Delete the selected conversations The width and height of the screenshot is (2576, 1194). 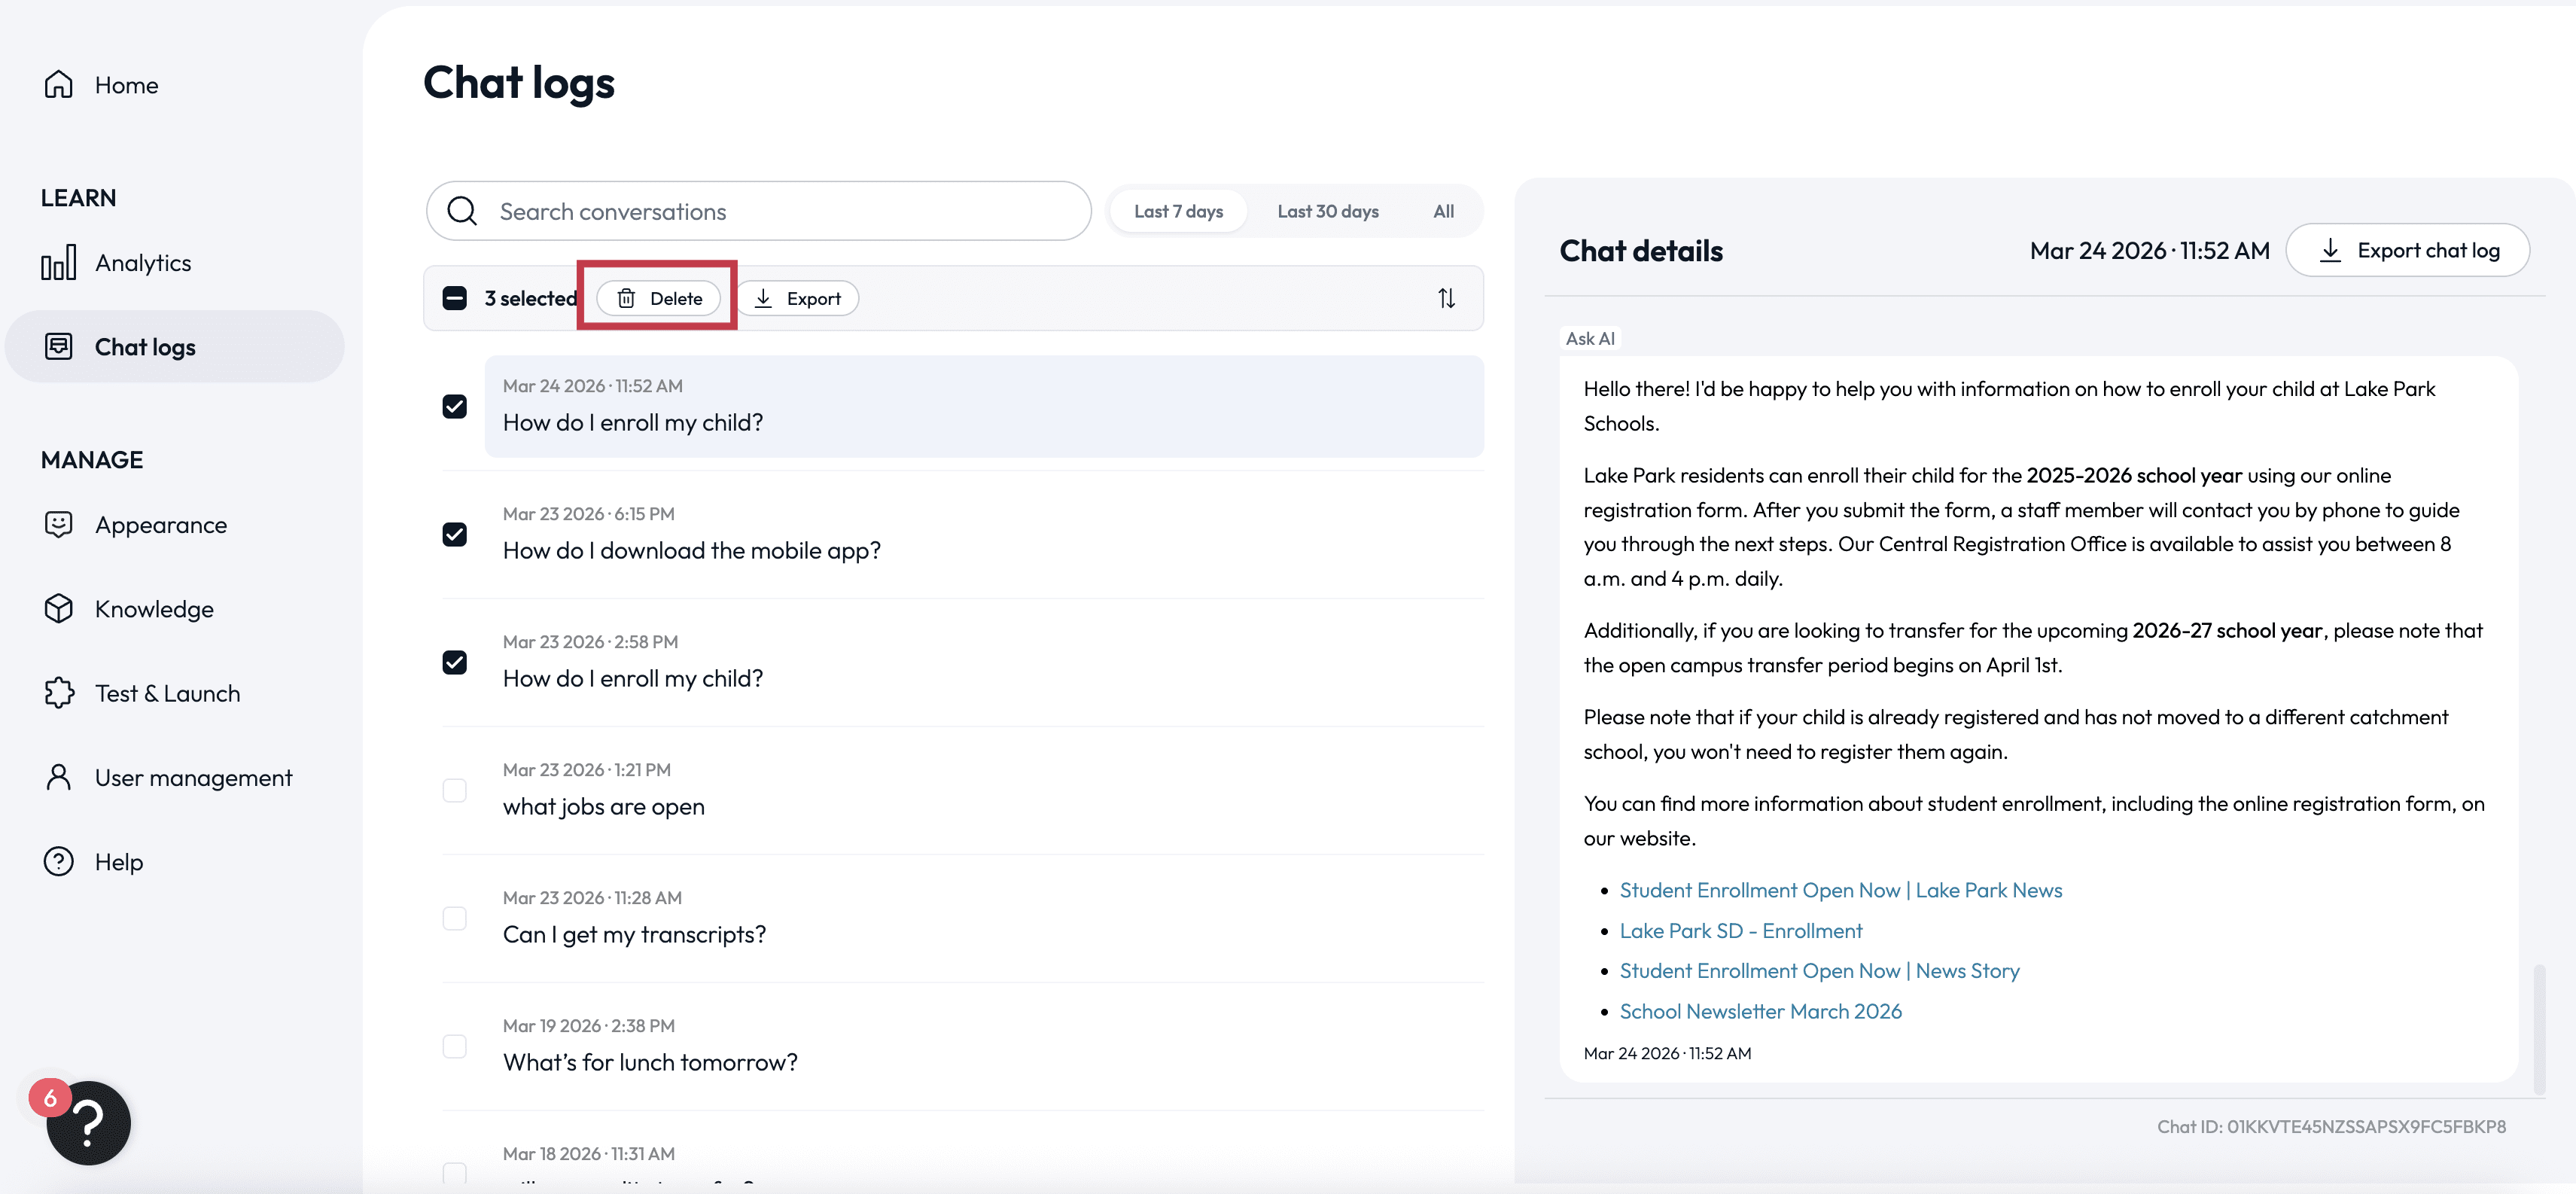point(658,298)
